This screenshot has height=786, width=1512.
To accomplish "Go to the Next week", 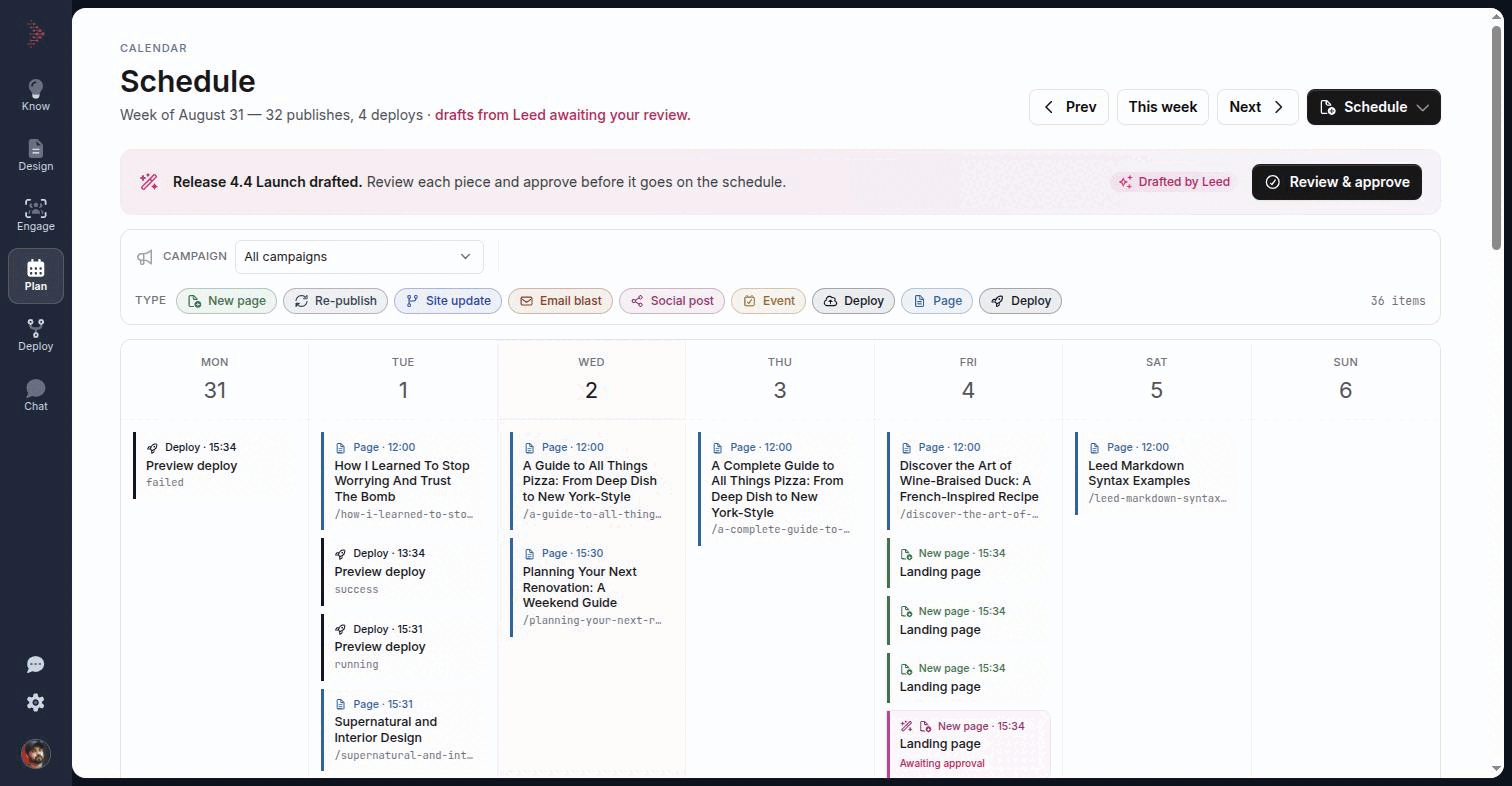I will pos(1257,107).
